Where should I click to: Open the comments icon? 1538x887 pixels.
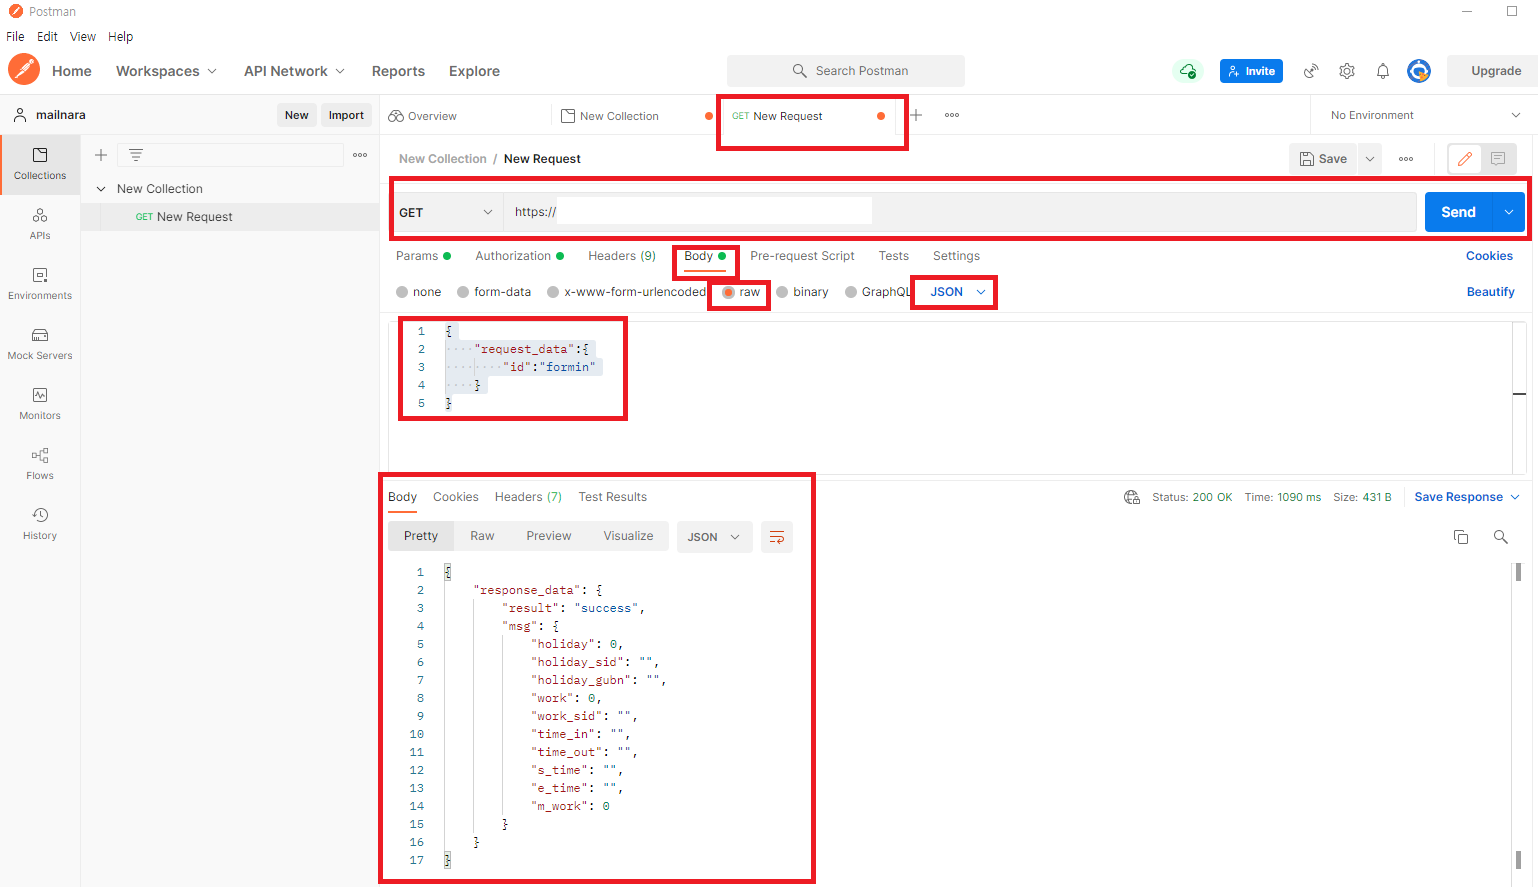pos(1498,159)
